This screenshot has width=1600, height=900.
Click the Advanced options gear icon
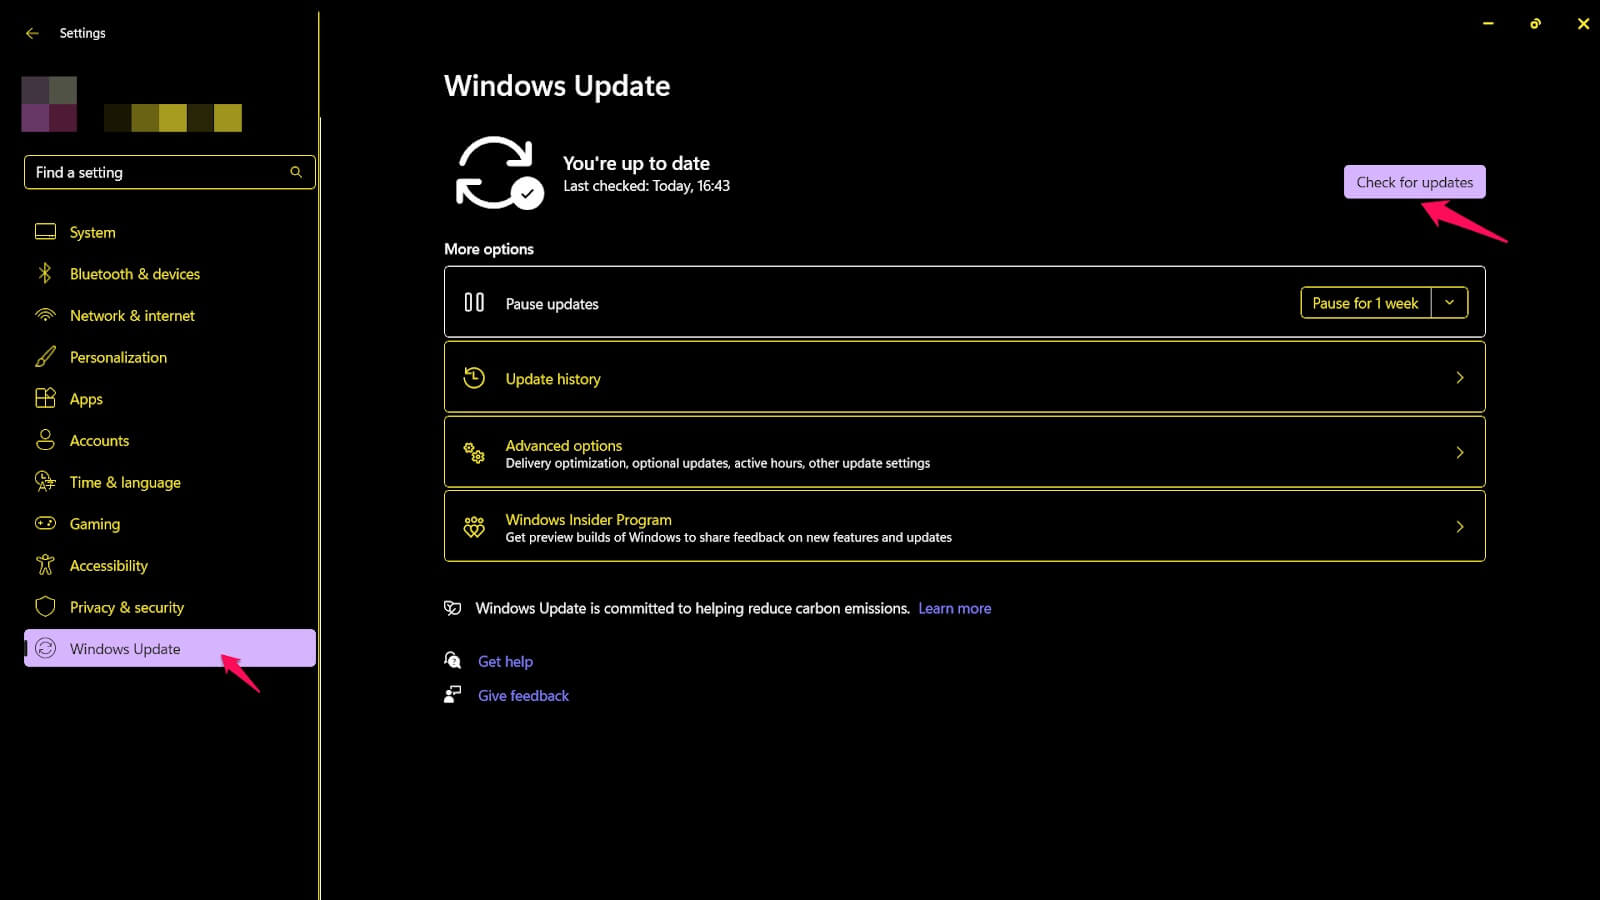point(473,452)
